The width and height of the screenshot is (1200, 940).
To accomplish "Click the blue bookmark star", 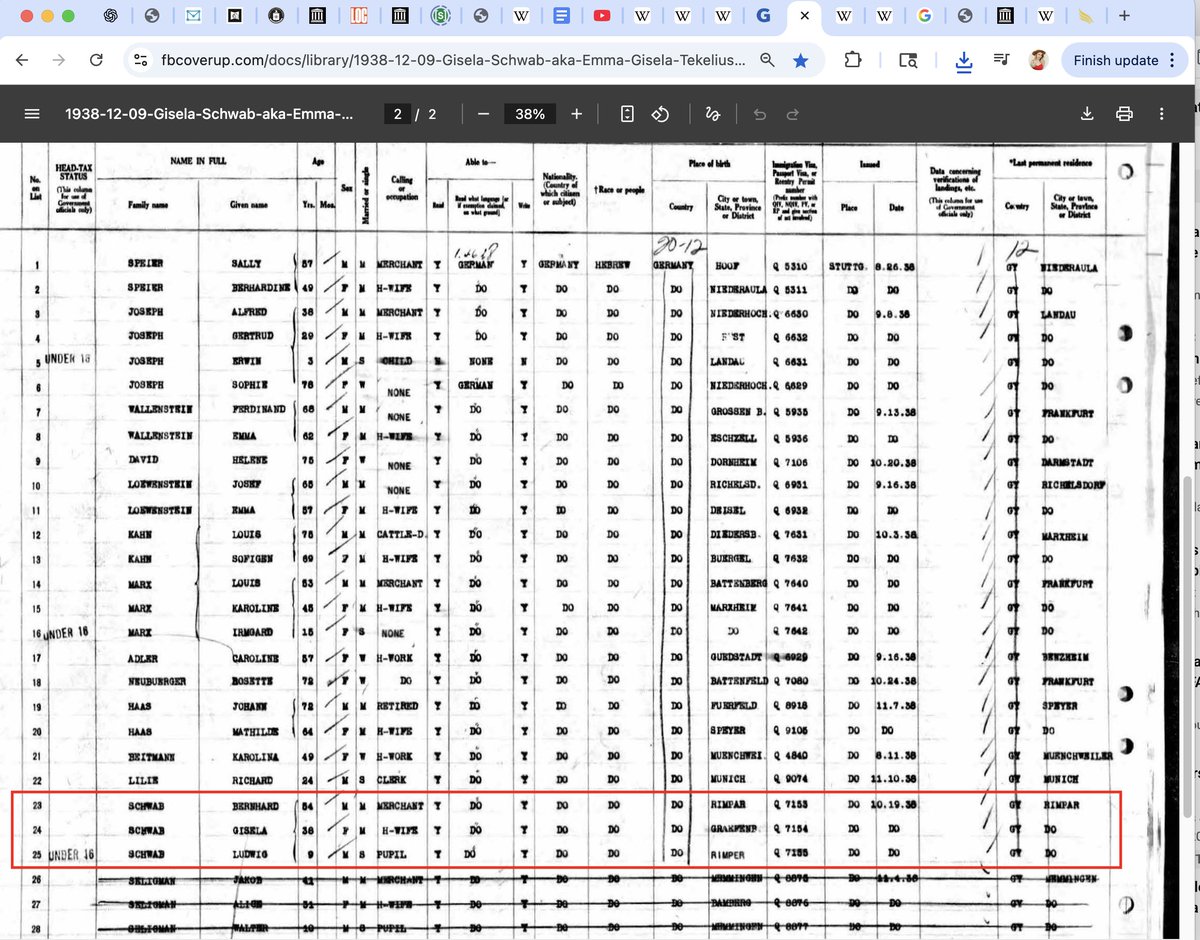I will coord(801,60).
